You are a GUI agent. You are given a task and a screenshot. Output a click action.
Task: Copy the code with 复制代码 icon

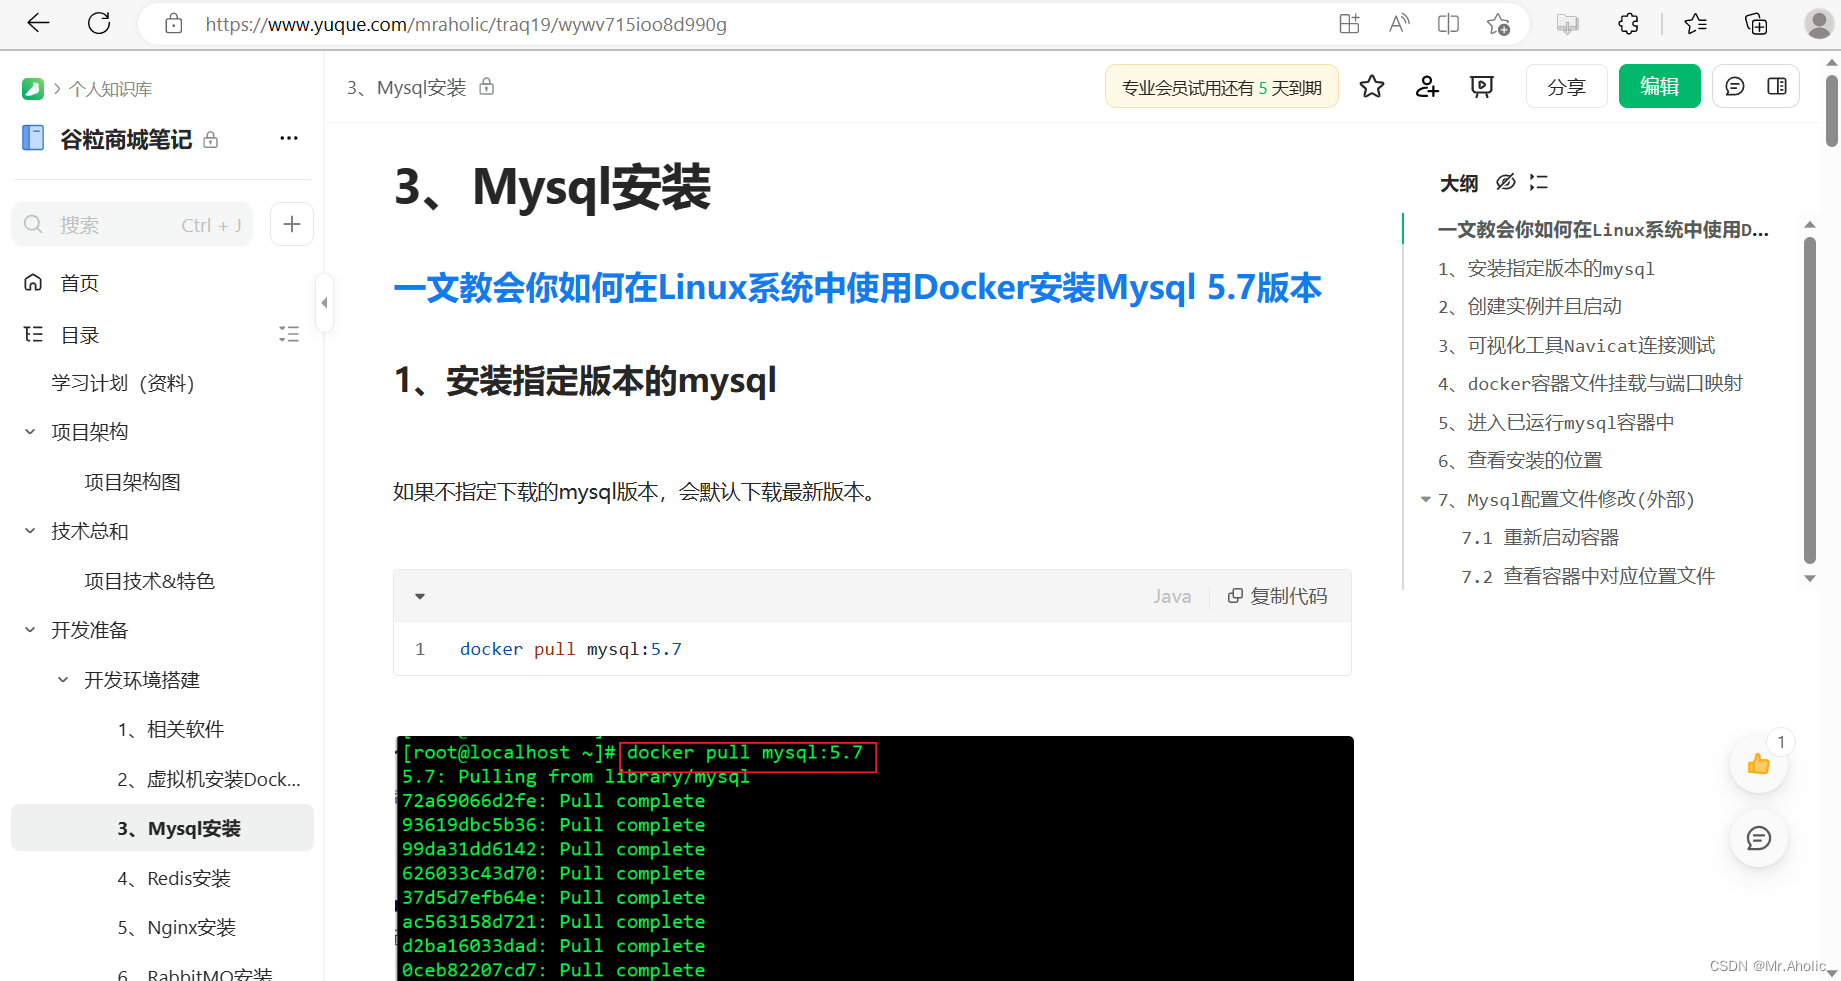pos(1235,595)
